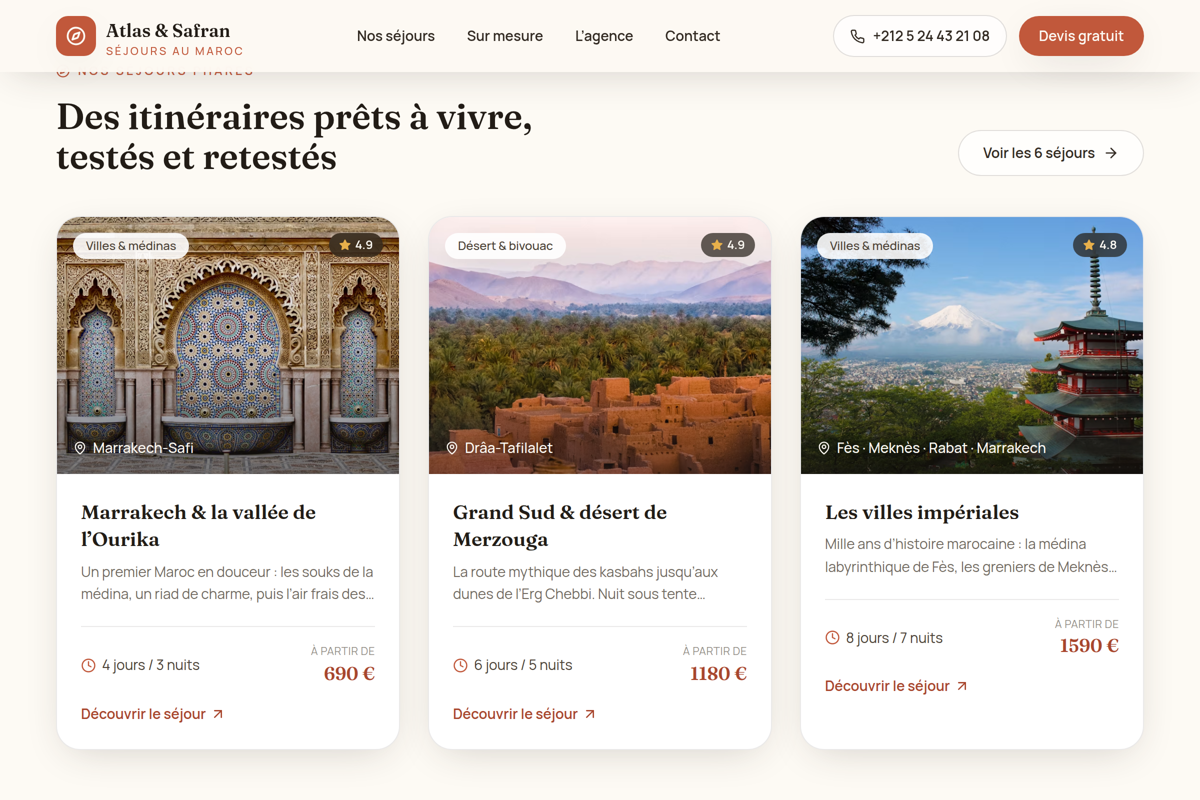Click the 4 jours / 3 nuits text
The width and height of the screenshot is (1200, 800).
[x=151, y=665]
